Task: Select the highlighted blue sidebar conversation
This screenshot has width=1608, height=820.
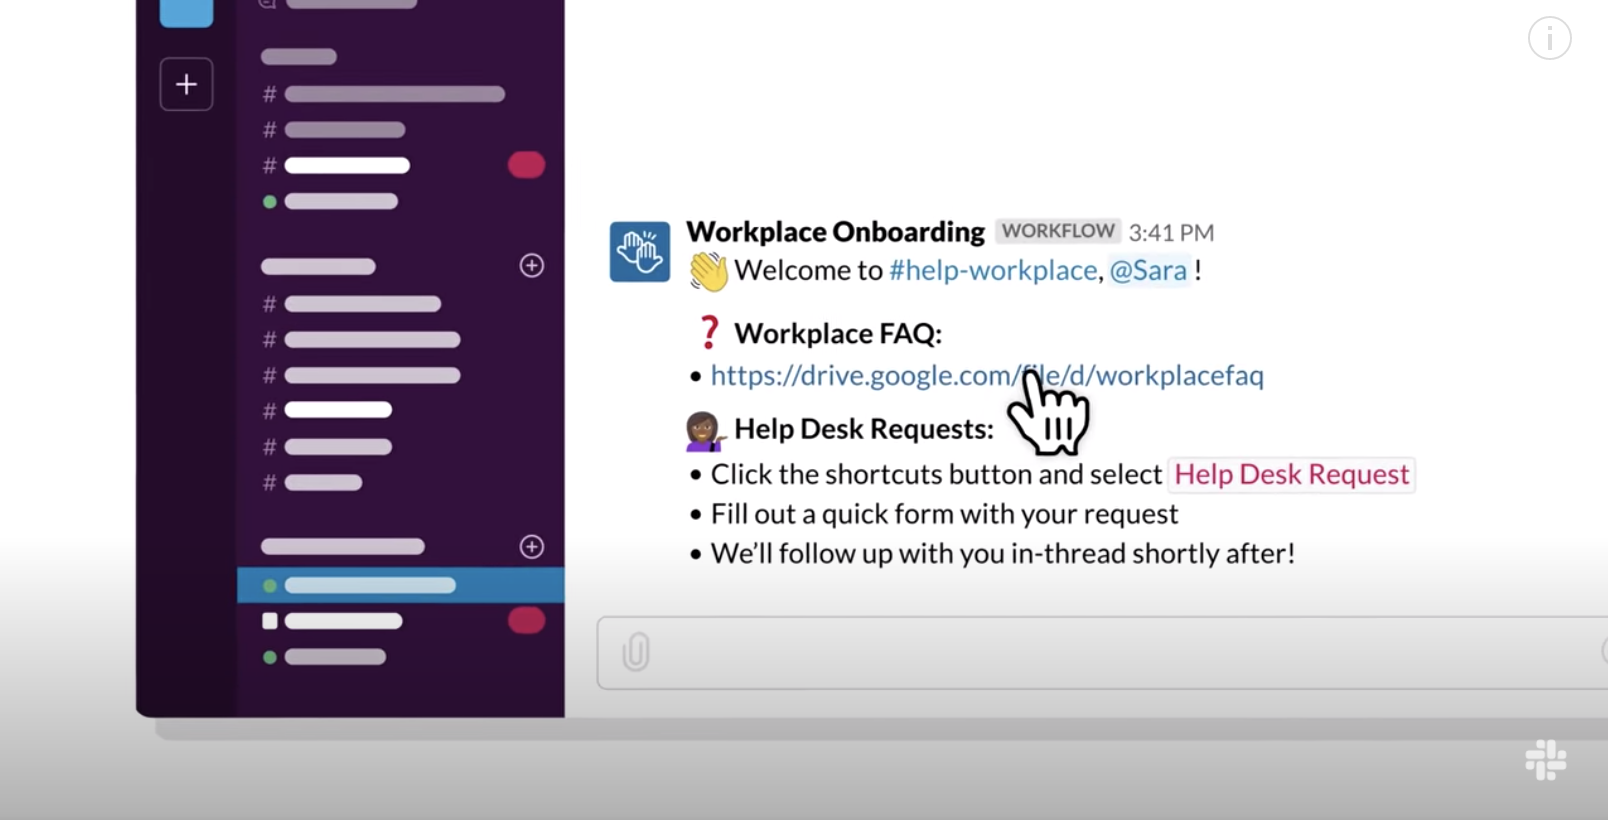Action: click(400, 585)
